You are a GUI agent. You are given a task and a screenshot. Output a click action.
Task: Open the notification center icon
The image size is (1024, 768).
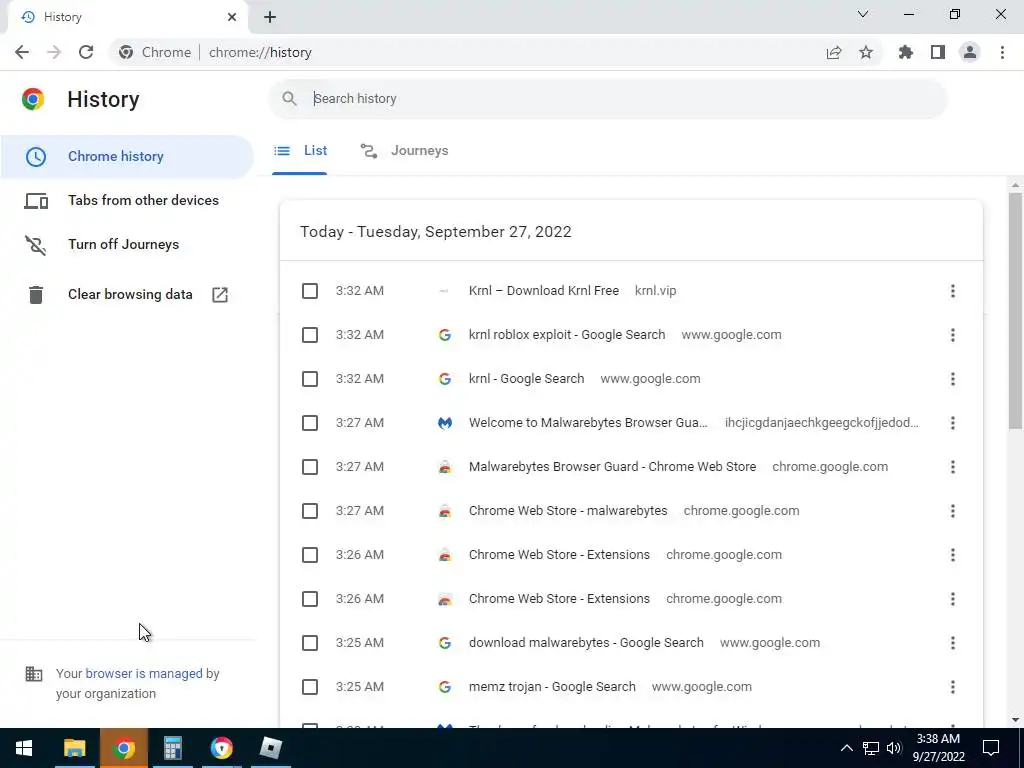(991, 748)
